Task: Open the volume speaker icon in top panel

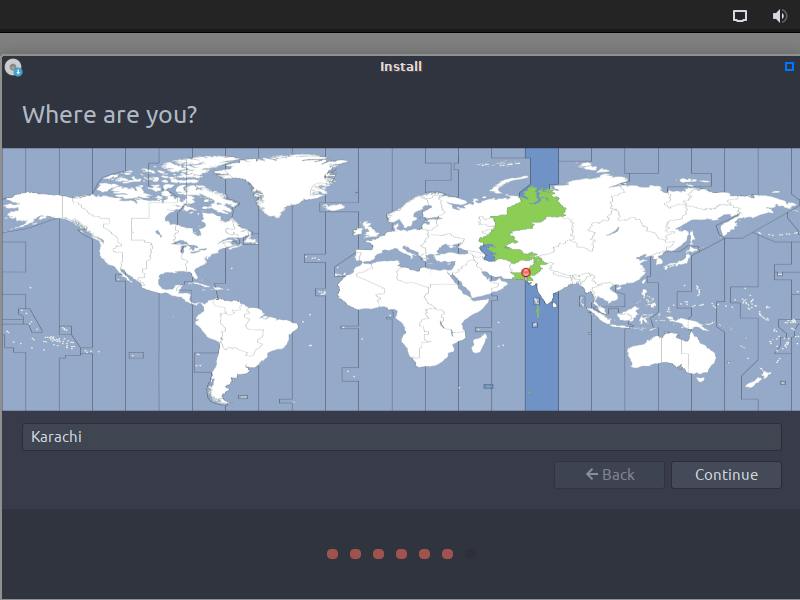Action: click(x=780, y=16)
